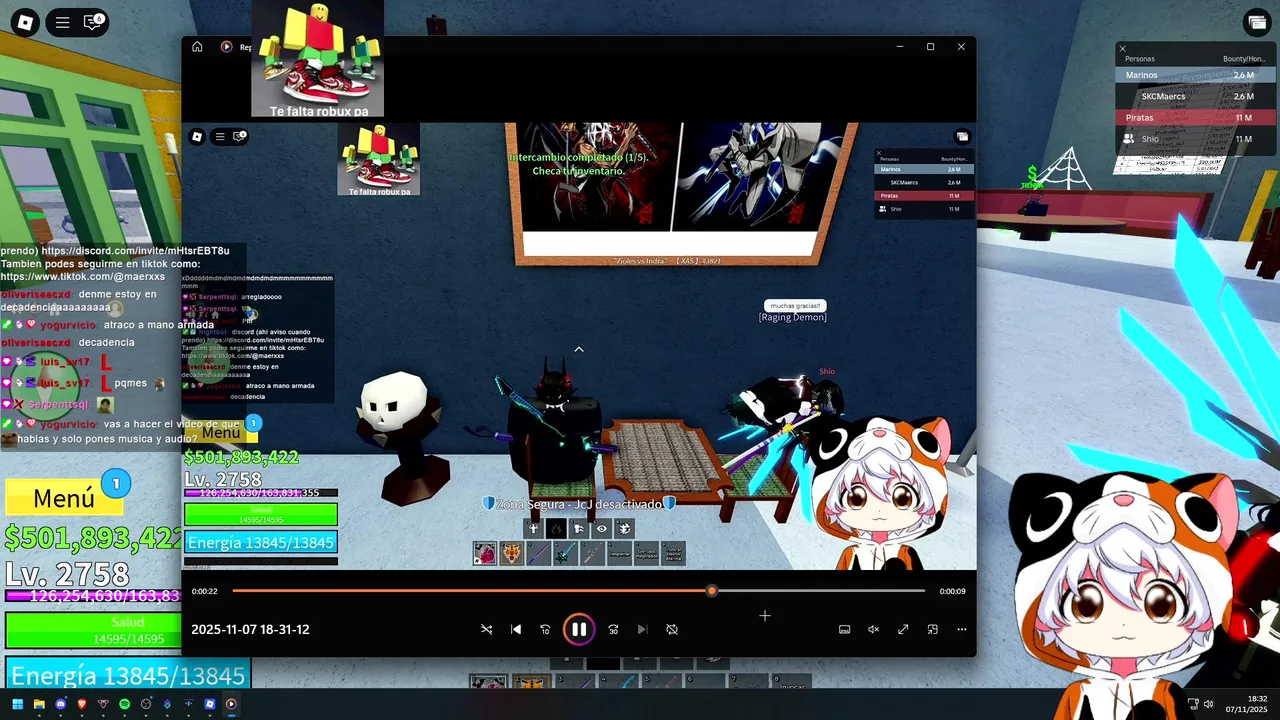Click the remaining time 0:00:09
Viewport: 1280px width, 720px height.
952,591
